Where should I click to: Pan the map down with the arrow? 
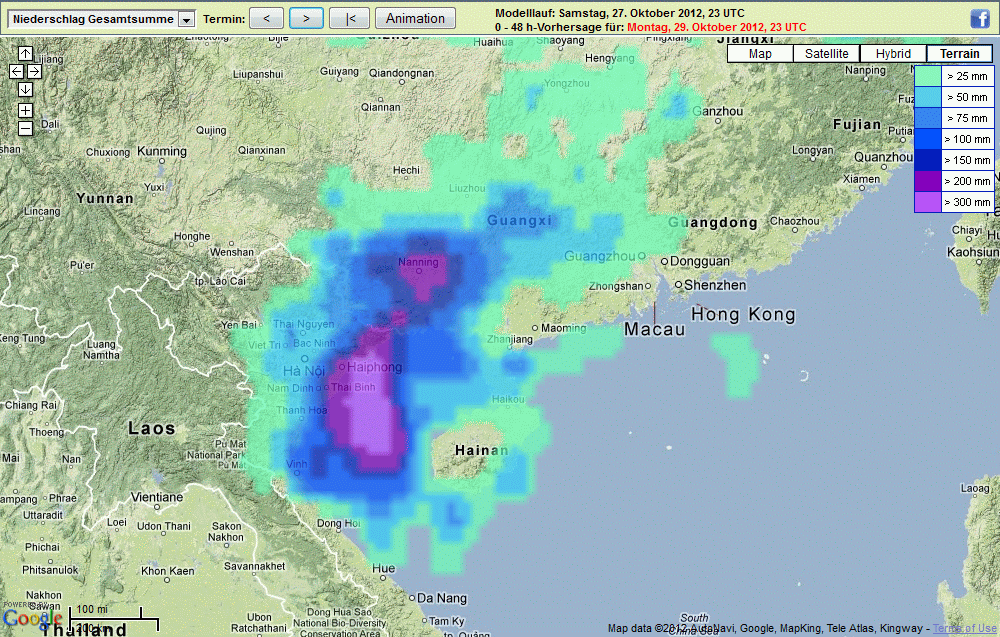click(26, 89)
